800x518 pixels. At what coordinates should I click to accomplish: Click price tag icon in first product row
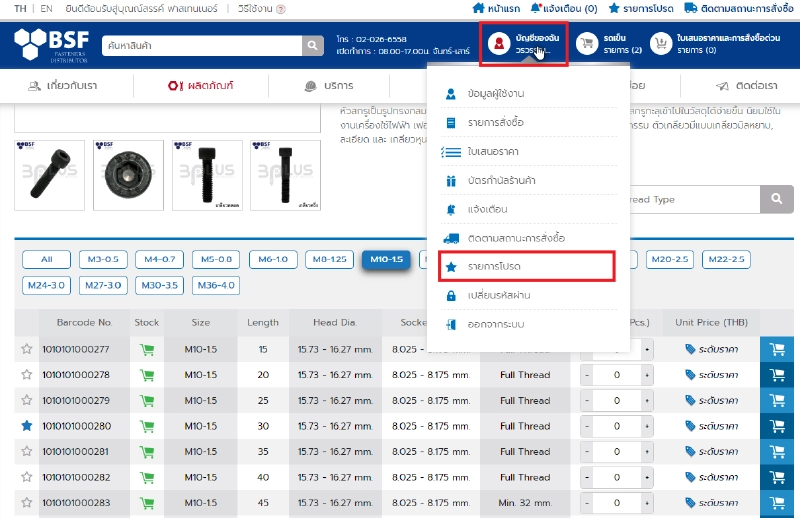tap(690, 349)
